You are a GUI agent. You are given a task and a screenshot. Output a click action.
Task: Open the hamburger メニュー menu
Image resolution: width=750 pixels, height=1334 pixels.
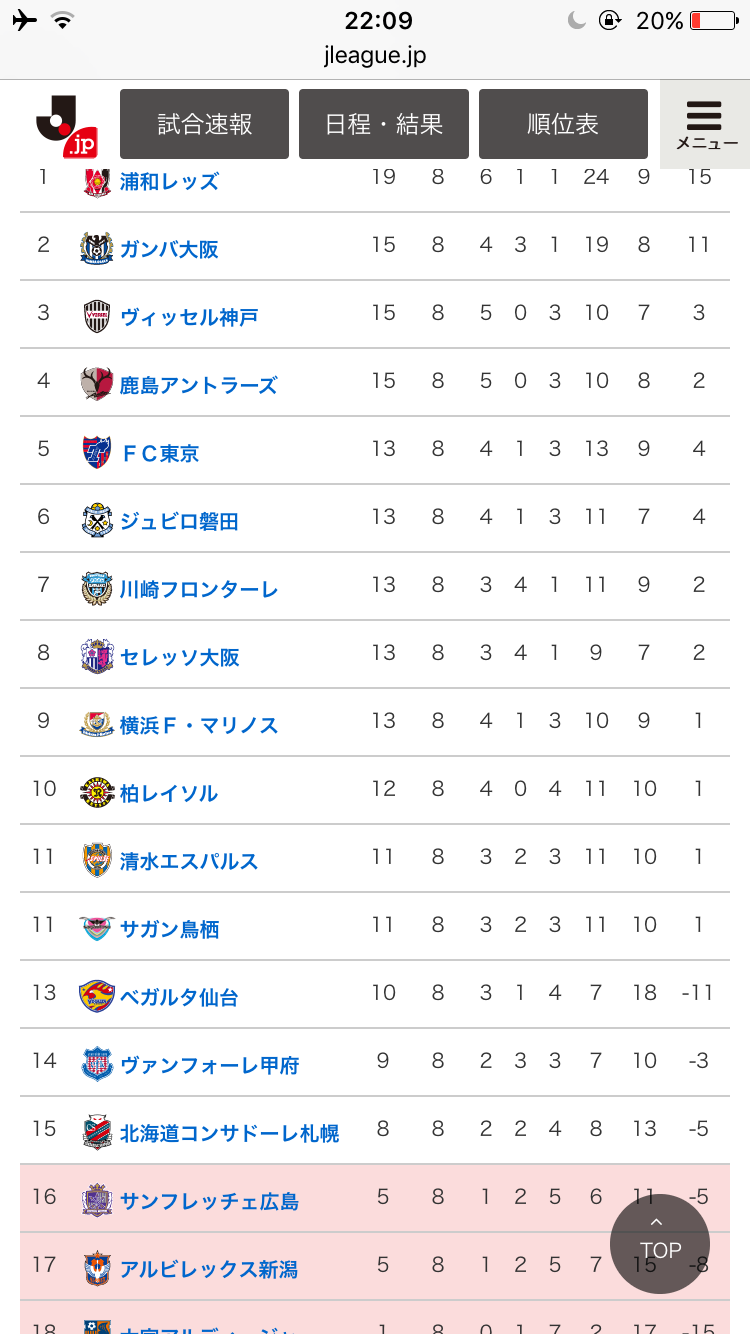pos(706,125)
